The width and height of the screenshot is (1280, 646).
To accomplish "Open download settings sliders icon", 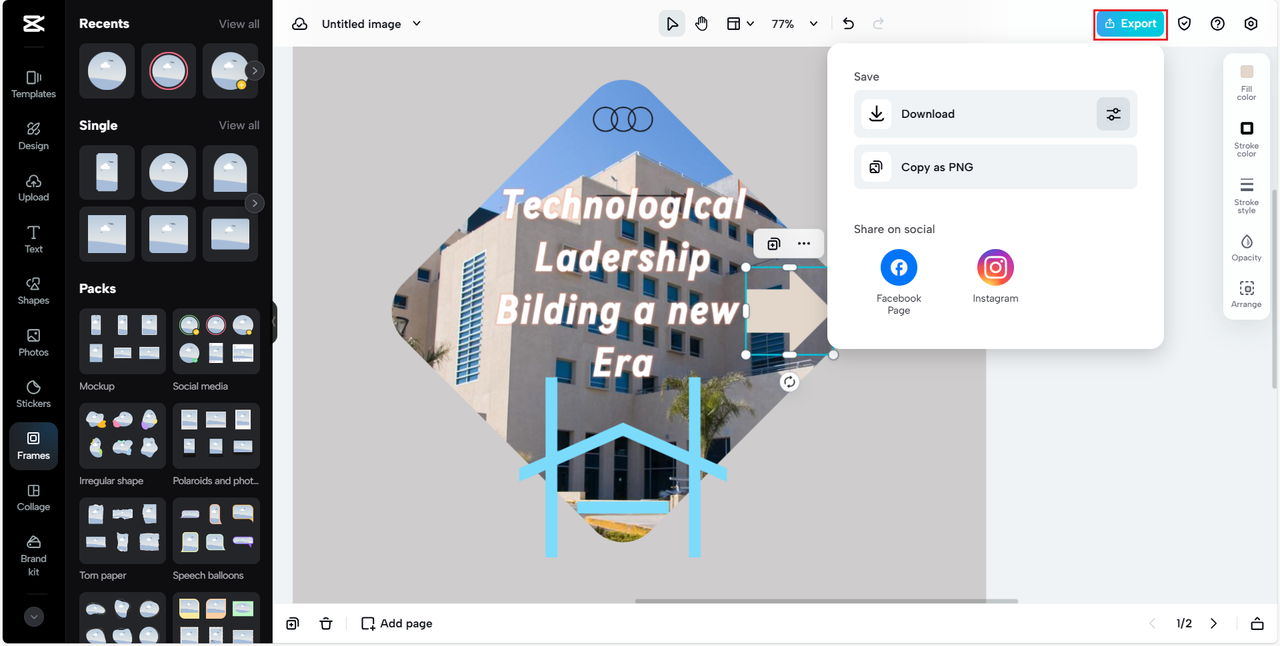I will click(1113, 114).
